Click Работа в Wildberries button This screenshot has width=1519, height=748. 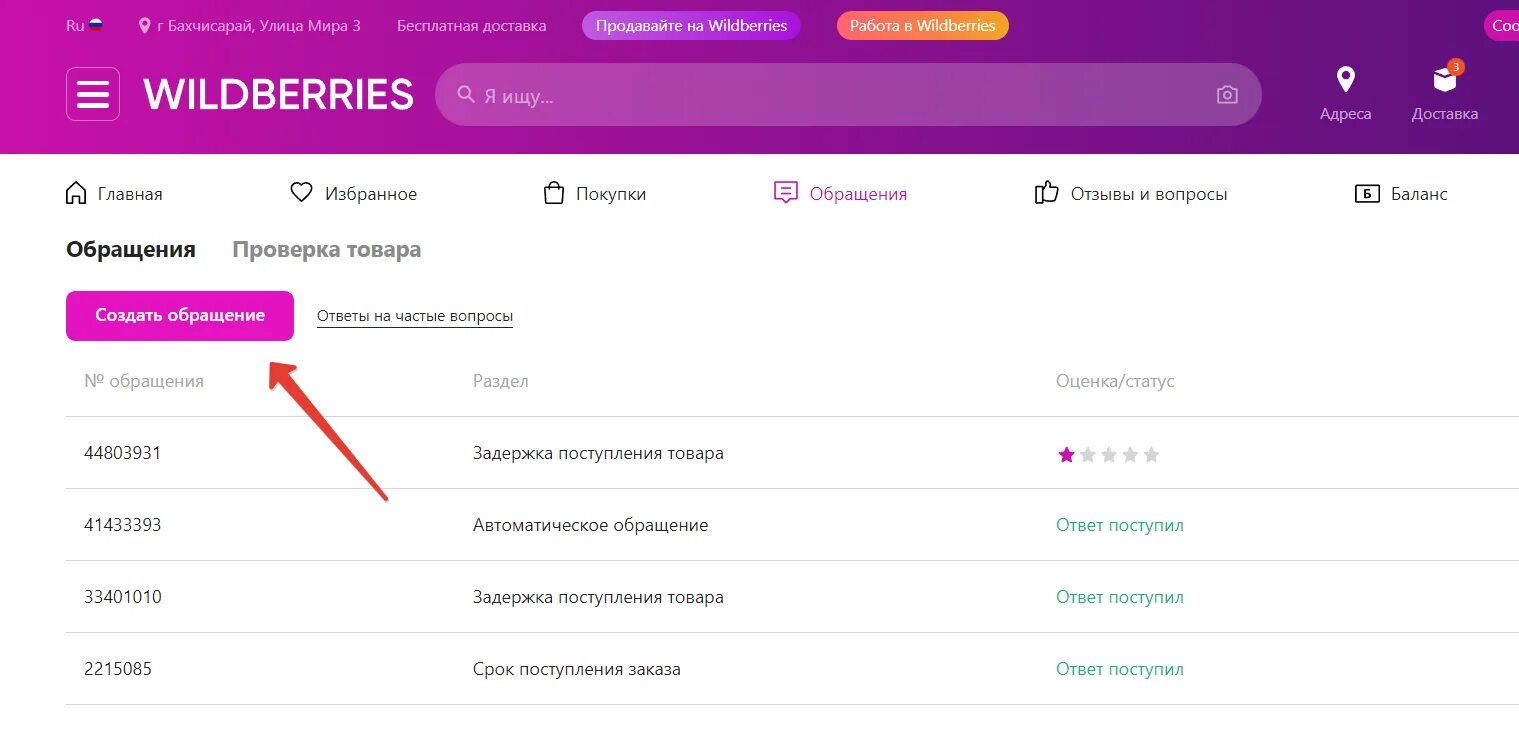(923, 26)
